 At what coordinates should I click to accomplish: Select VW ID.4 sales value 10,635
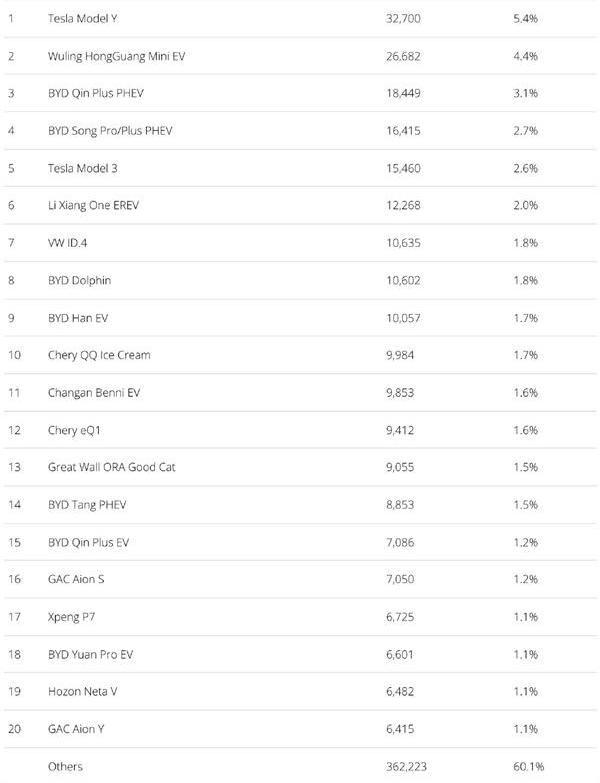(x=403, y=243)
